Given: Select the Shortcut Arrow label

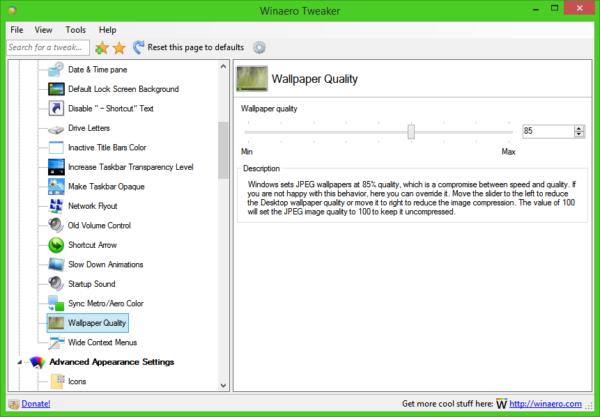Looking at the screenshot, I should click(x=92, y=245).
